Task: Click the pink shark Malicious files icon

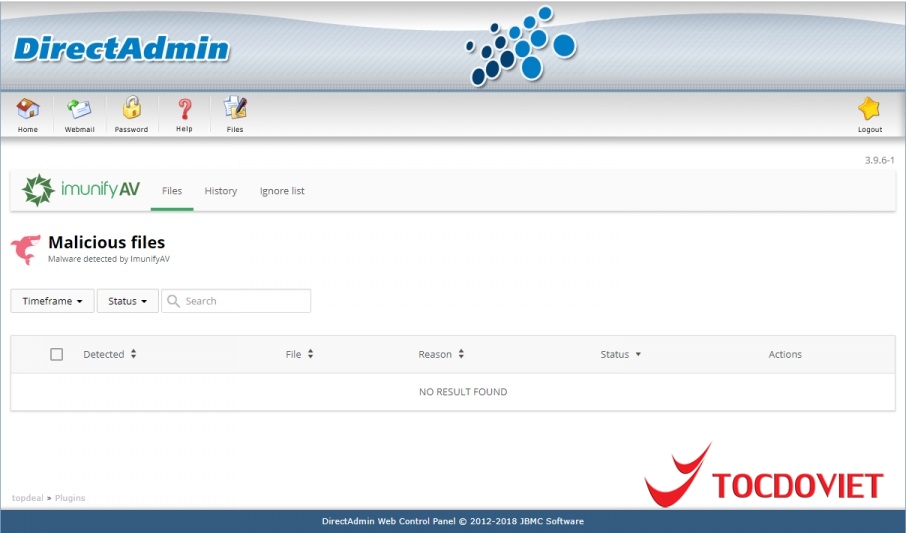Action: pyautogui.click(x=26, y=249)
